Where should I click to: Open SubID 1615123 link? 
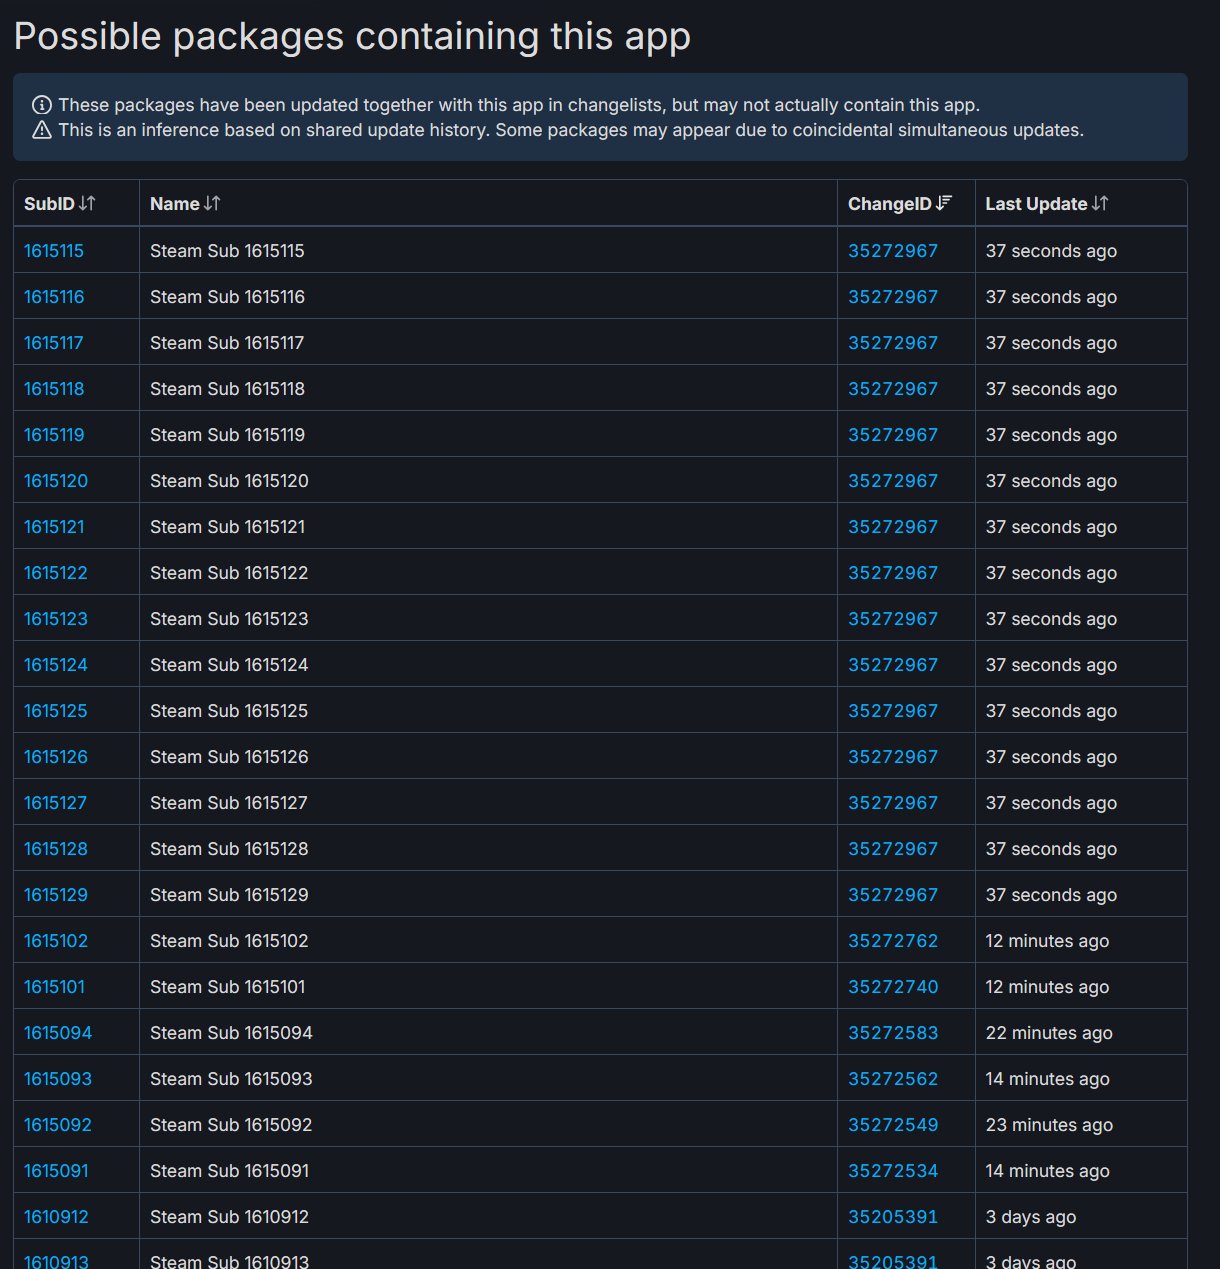[x=56, y=619]
